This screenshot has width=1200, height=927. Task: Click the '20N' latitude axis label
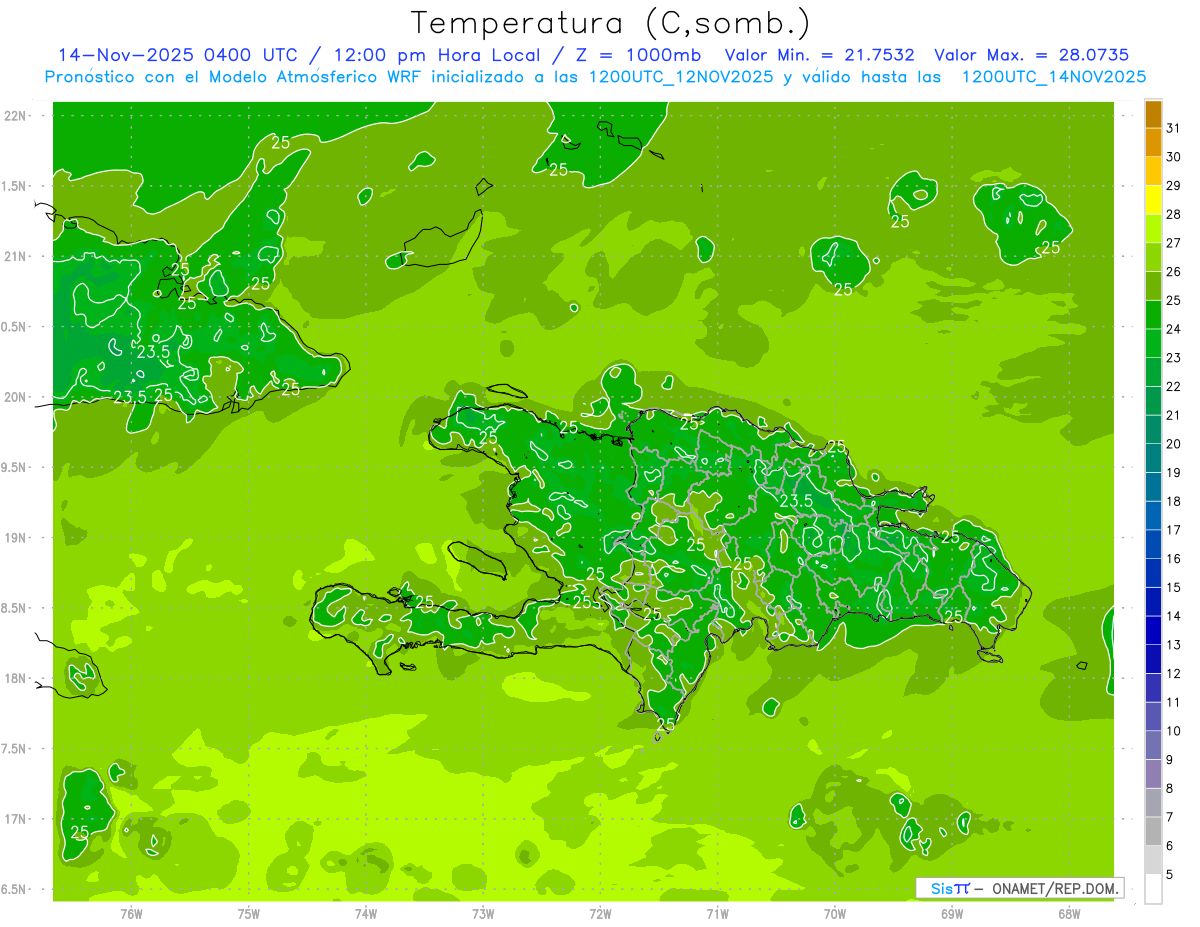point(17,397)
